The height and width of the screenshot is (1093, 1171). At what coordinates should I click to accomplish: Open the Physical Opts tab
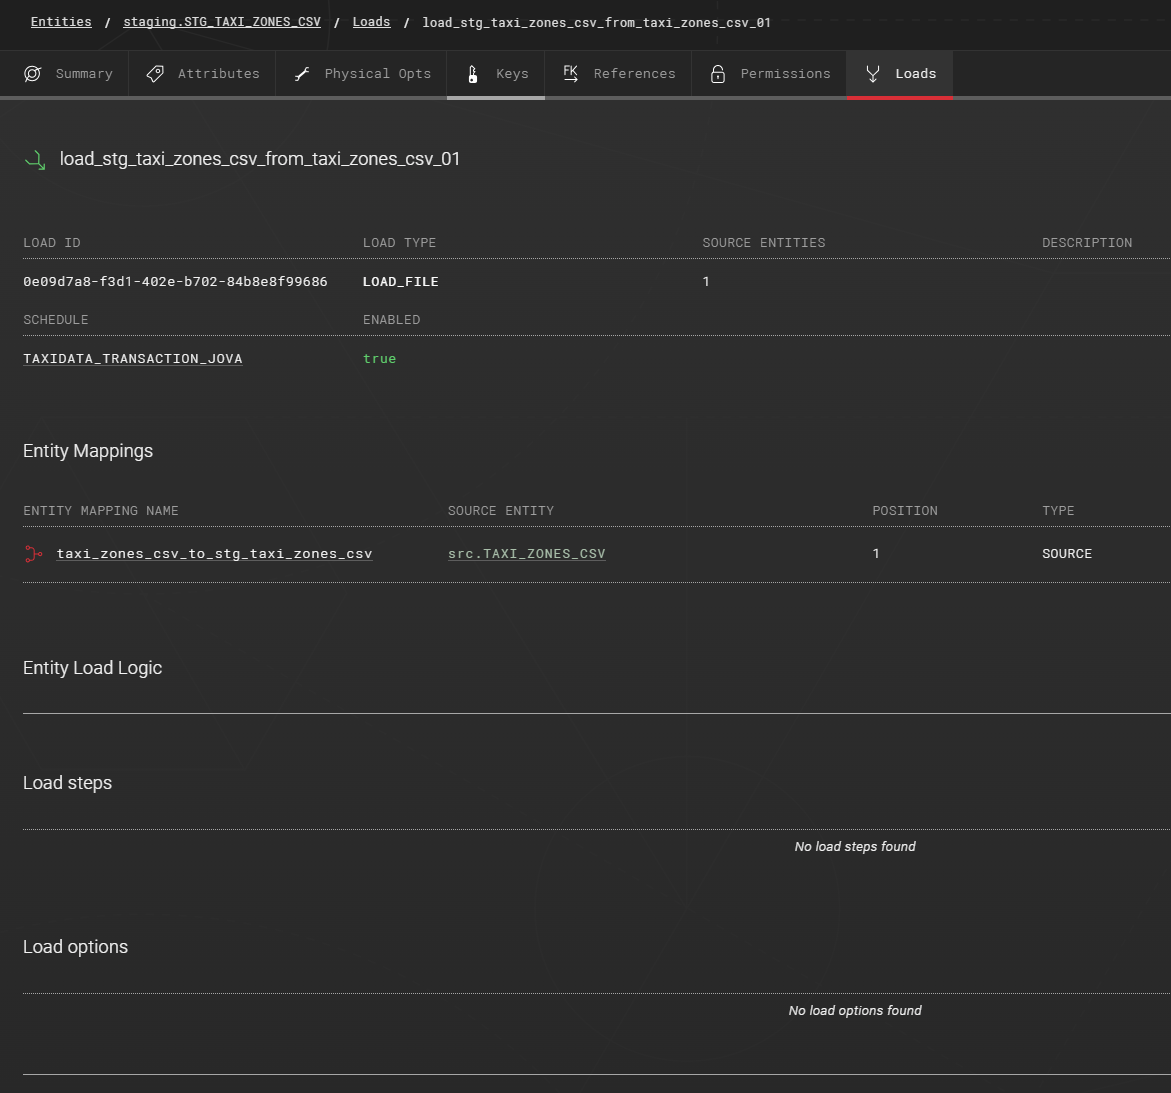click(x=377, y=74)
